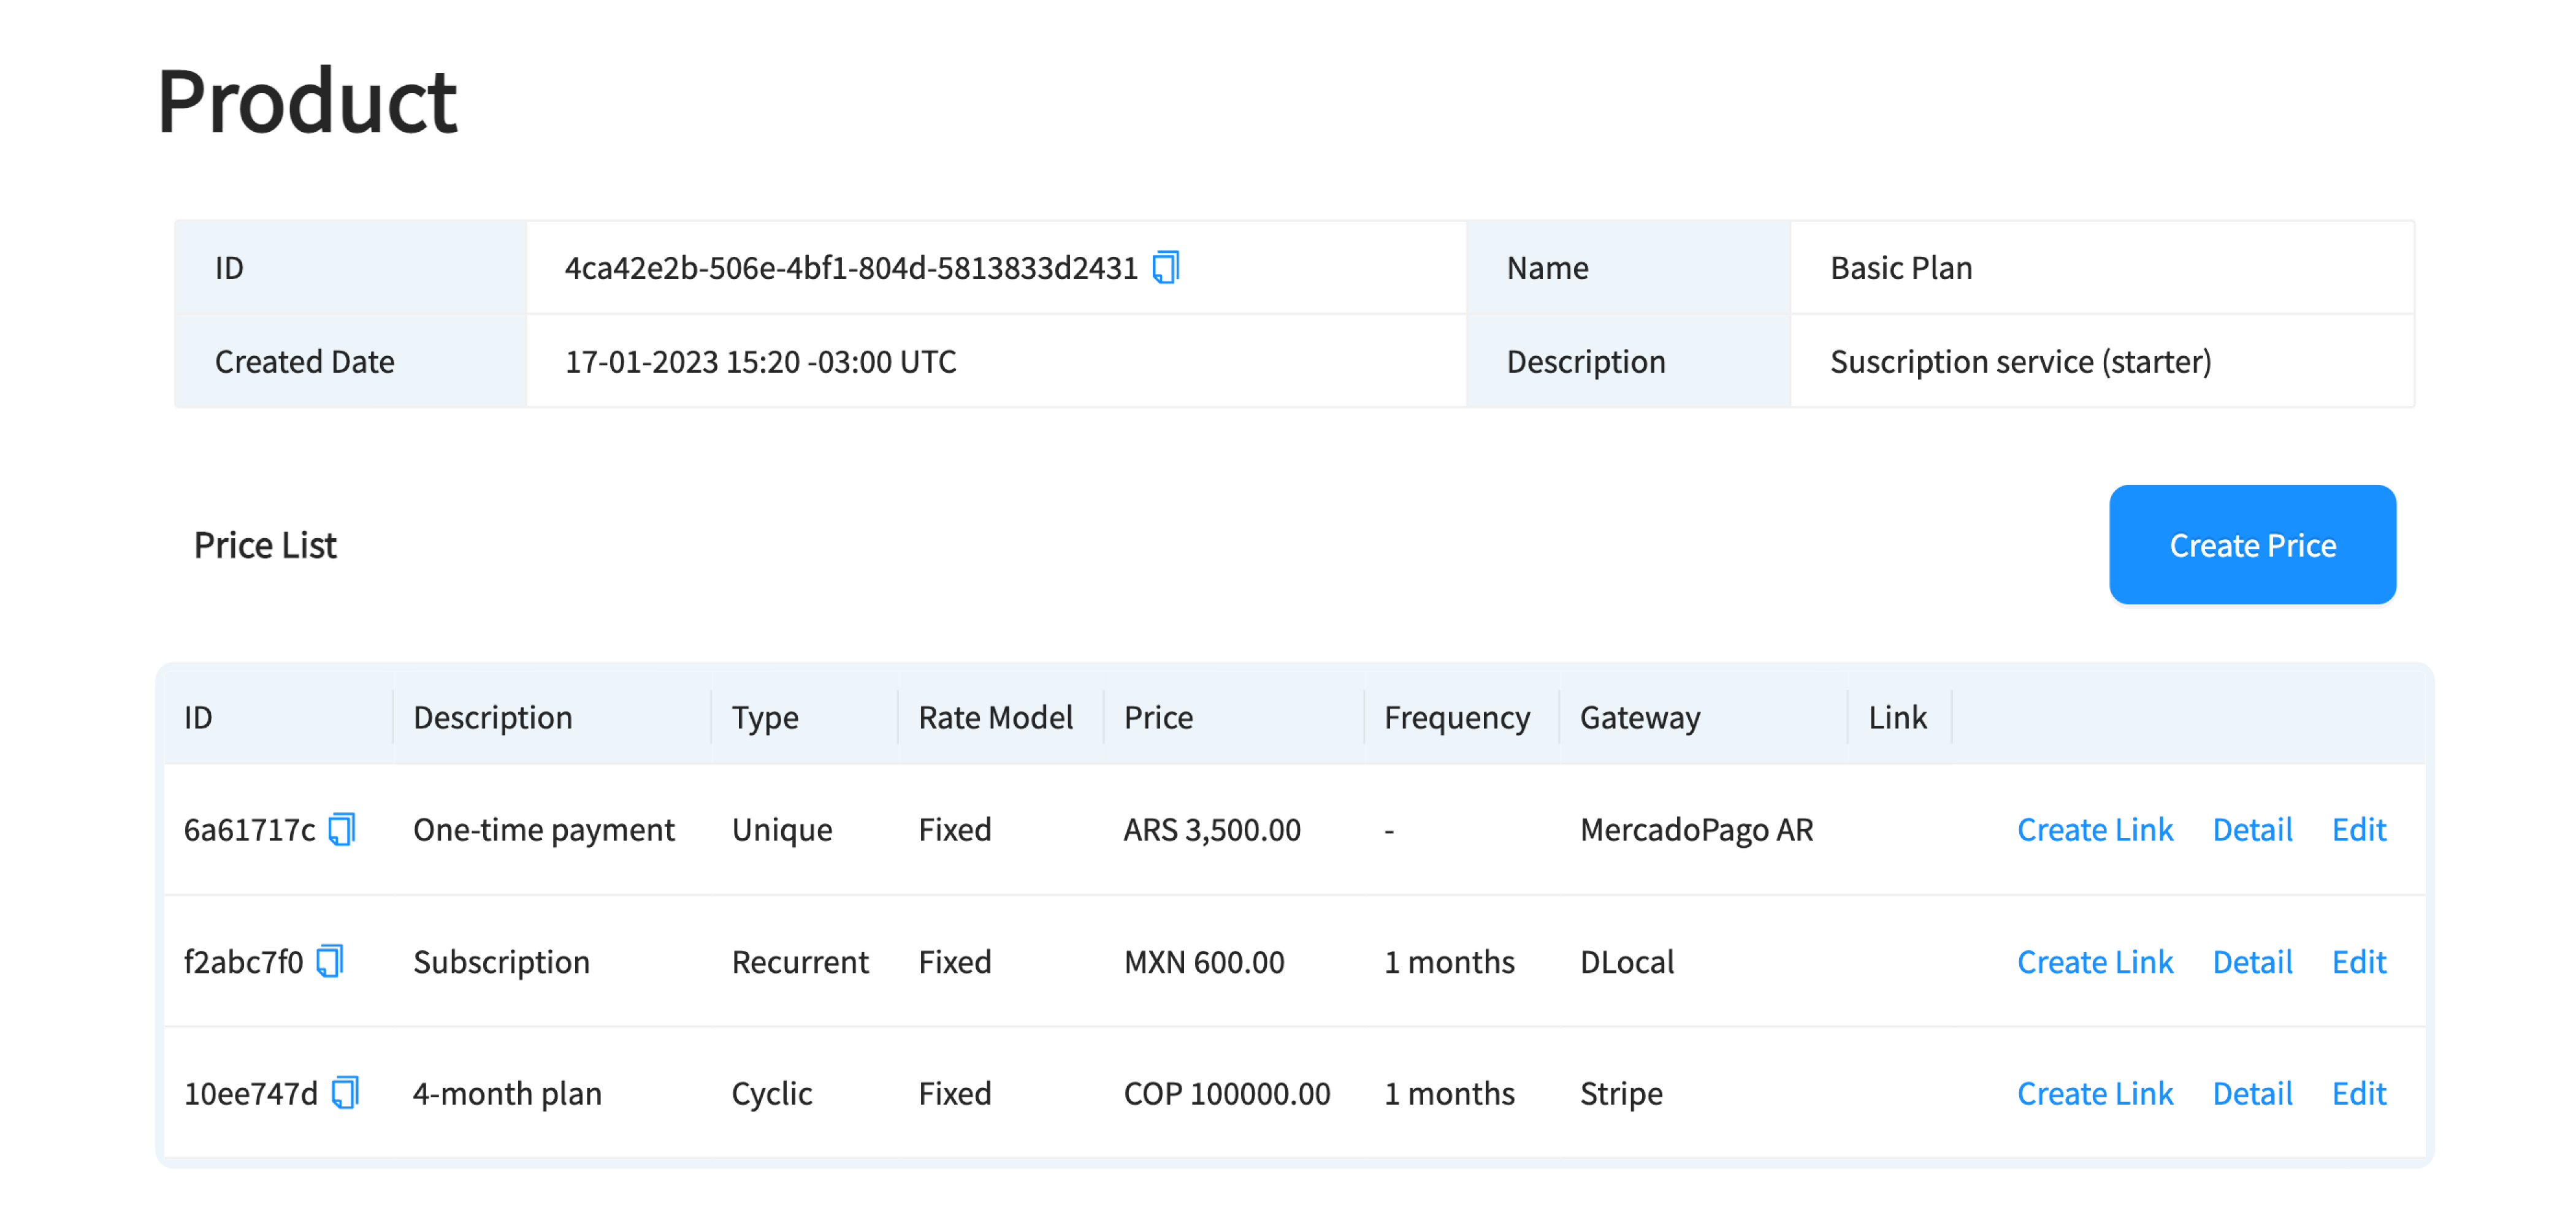The width and height of the screenshot is (2576, 1226).
Task: Click the Frequency column header
Action: 1456,717
